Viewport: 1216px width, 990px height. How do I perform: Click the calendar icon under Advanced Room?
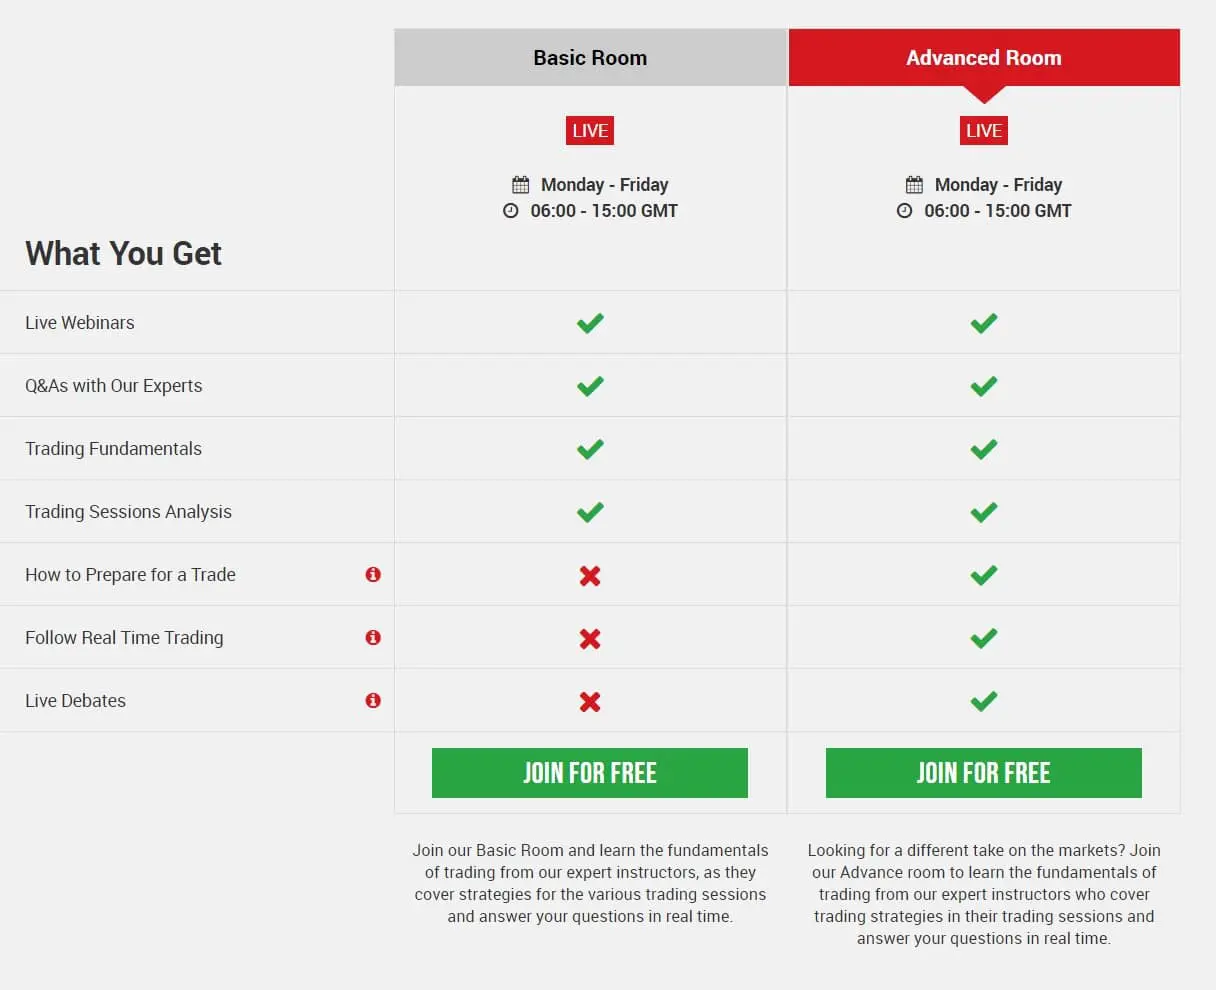915,184
